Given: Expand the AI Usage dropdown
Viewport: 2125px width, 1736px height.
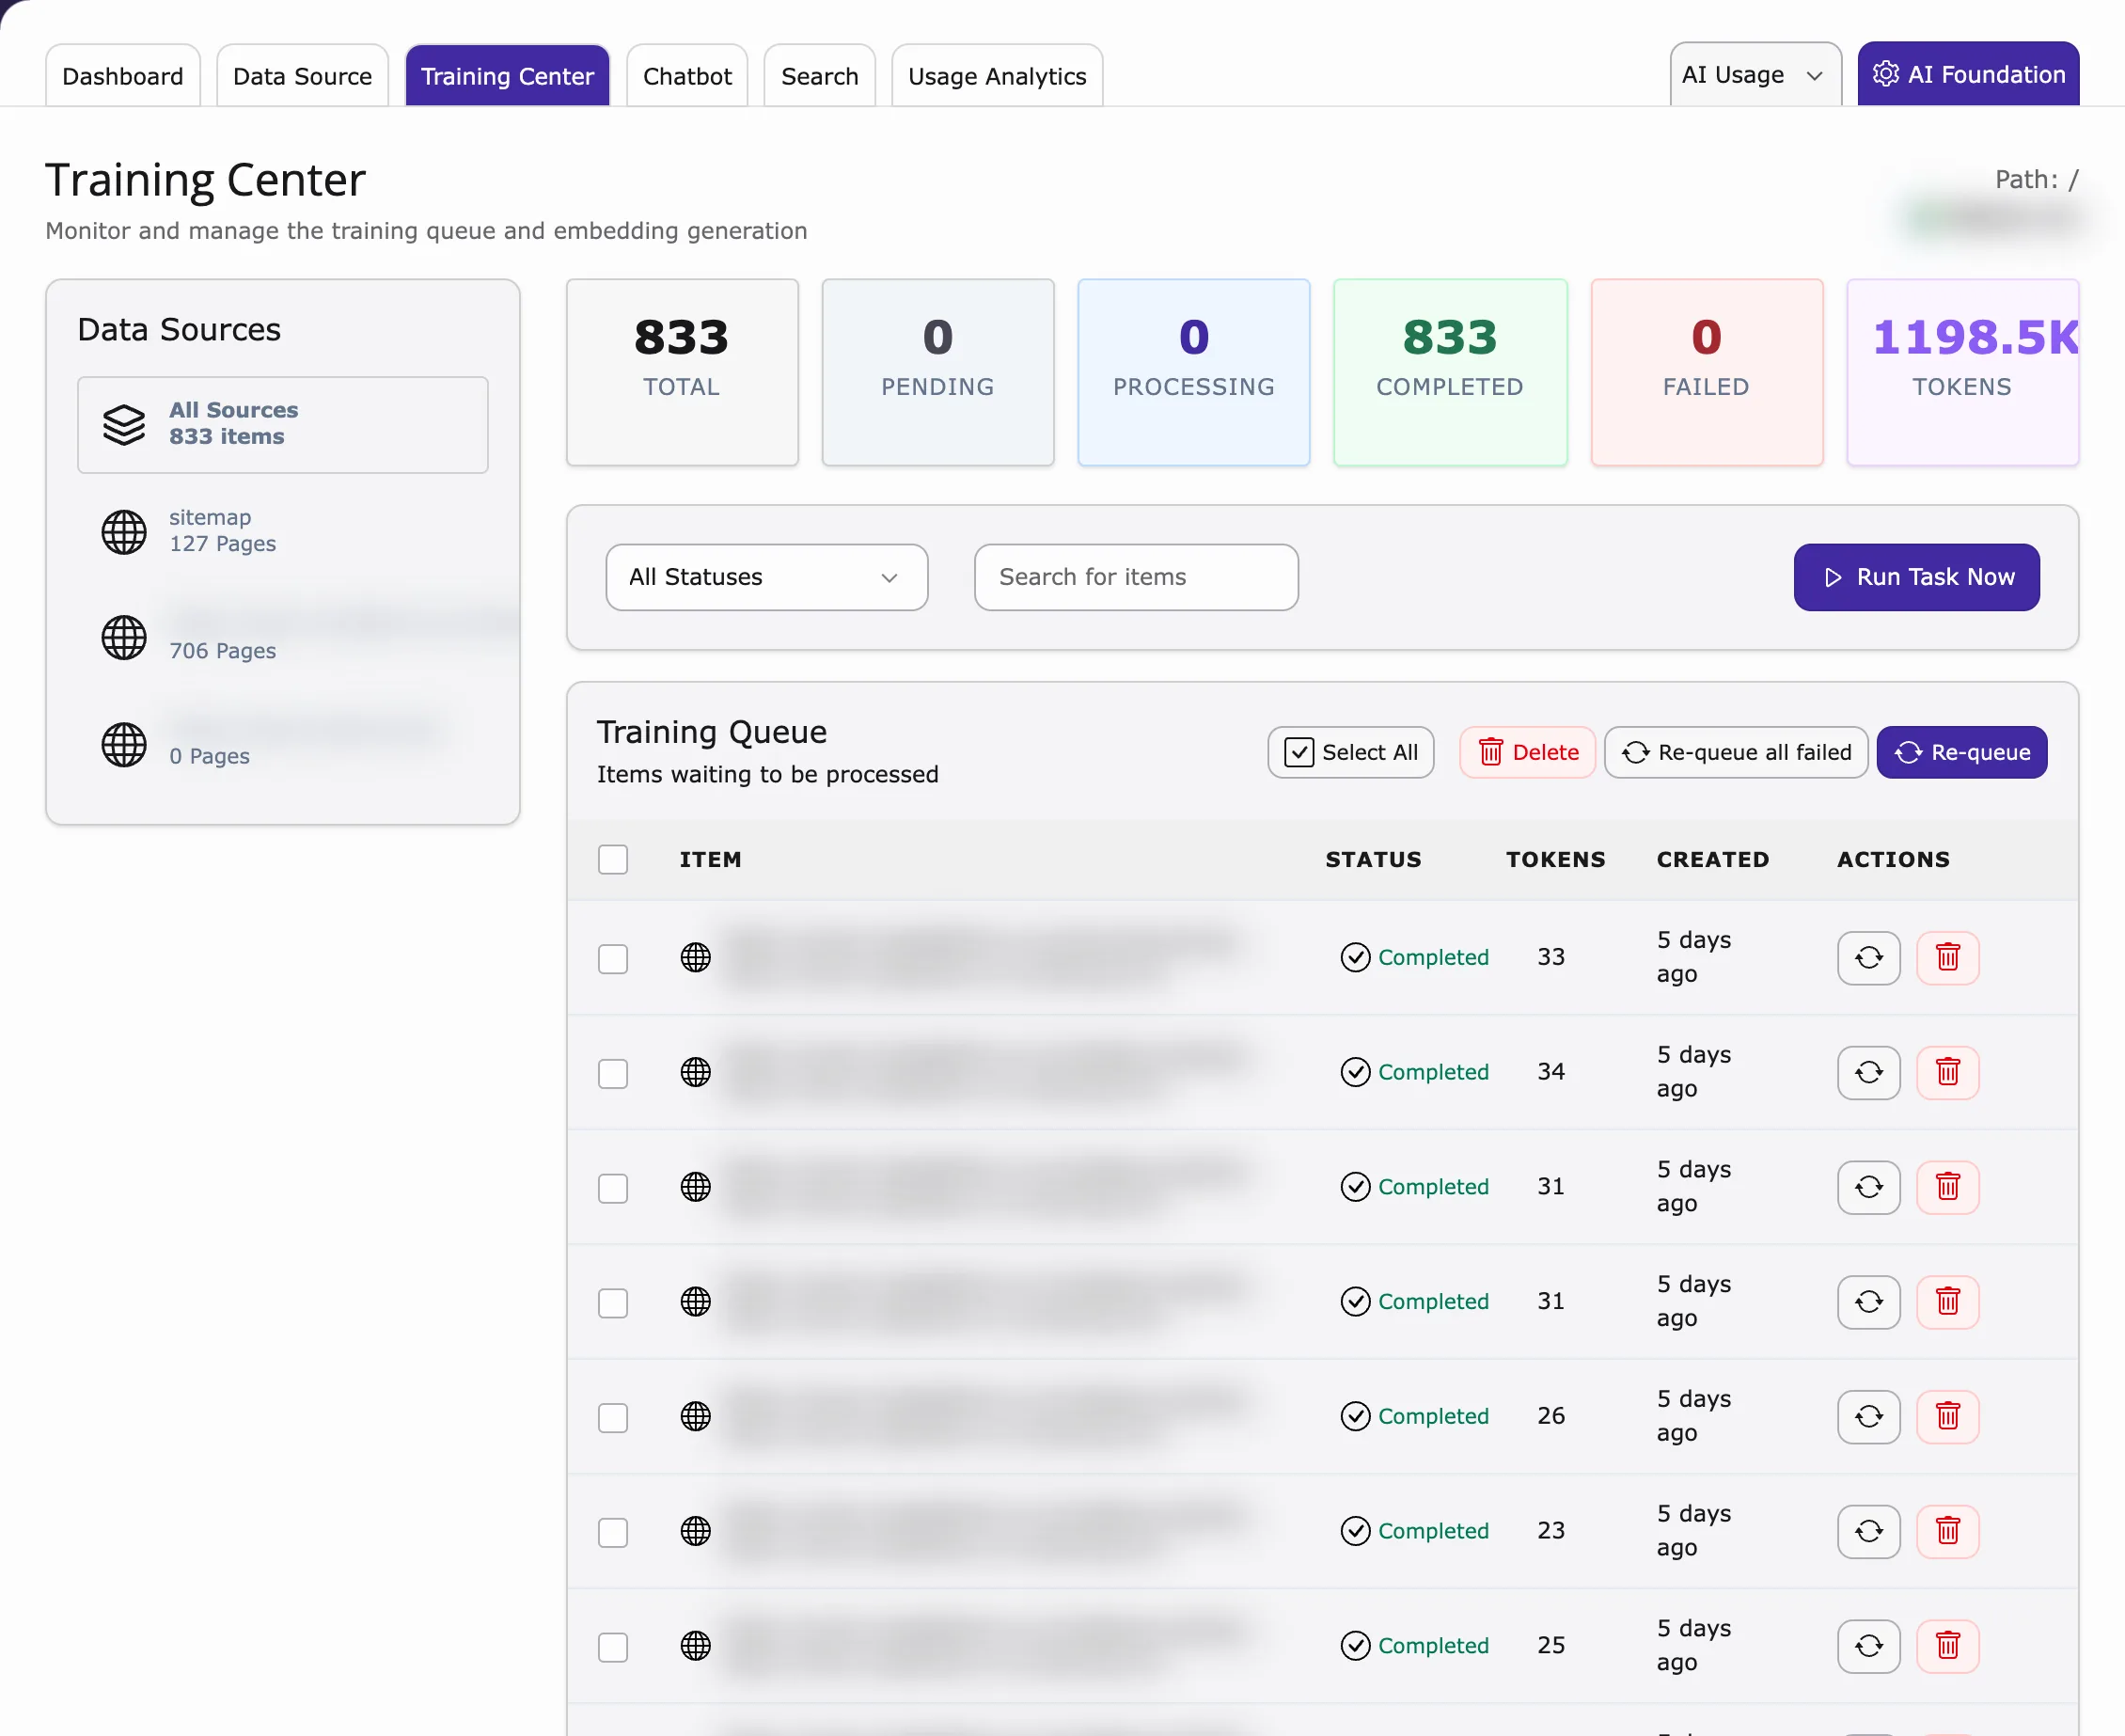Looking at the screenshot, I should [1755, 74].
